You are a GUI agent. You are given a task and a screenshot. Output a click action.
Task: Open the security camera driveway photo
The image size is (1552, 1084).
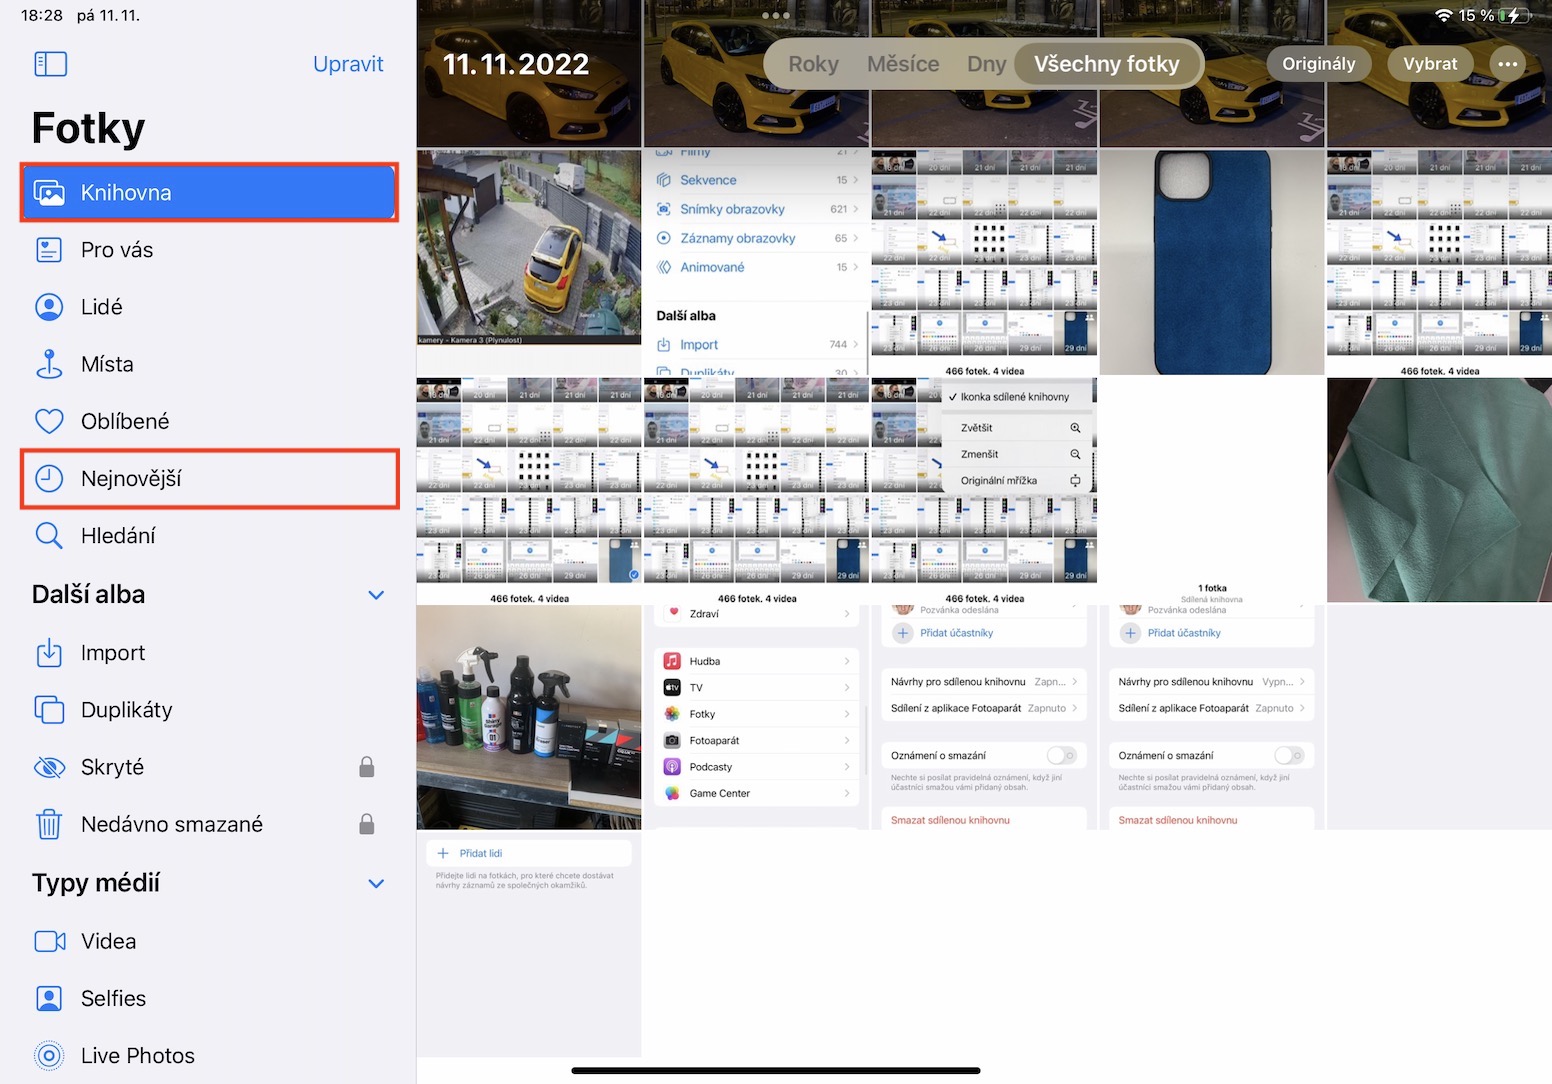[529, 249]
